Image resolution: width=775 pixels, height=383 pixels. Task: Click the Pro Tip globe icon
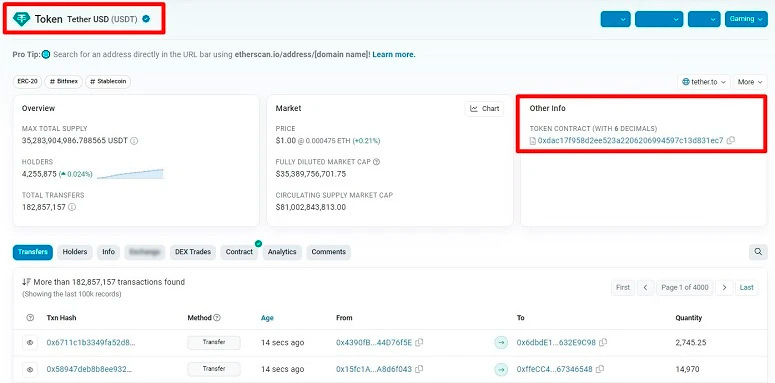(x=46, y=54)
